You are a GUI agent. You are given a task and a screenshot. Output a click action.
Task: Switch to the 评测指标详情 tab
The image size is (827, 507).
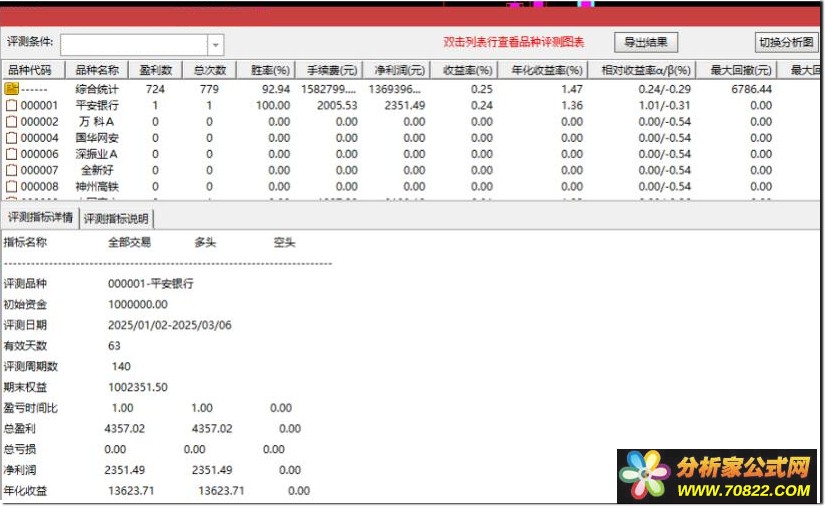coord(40,217)
